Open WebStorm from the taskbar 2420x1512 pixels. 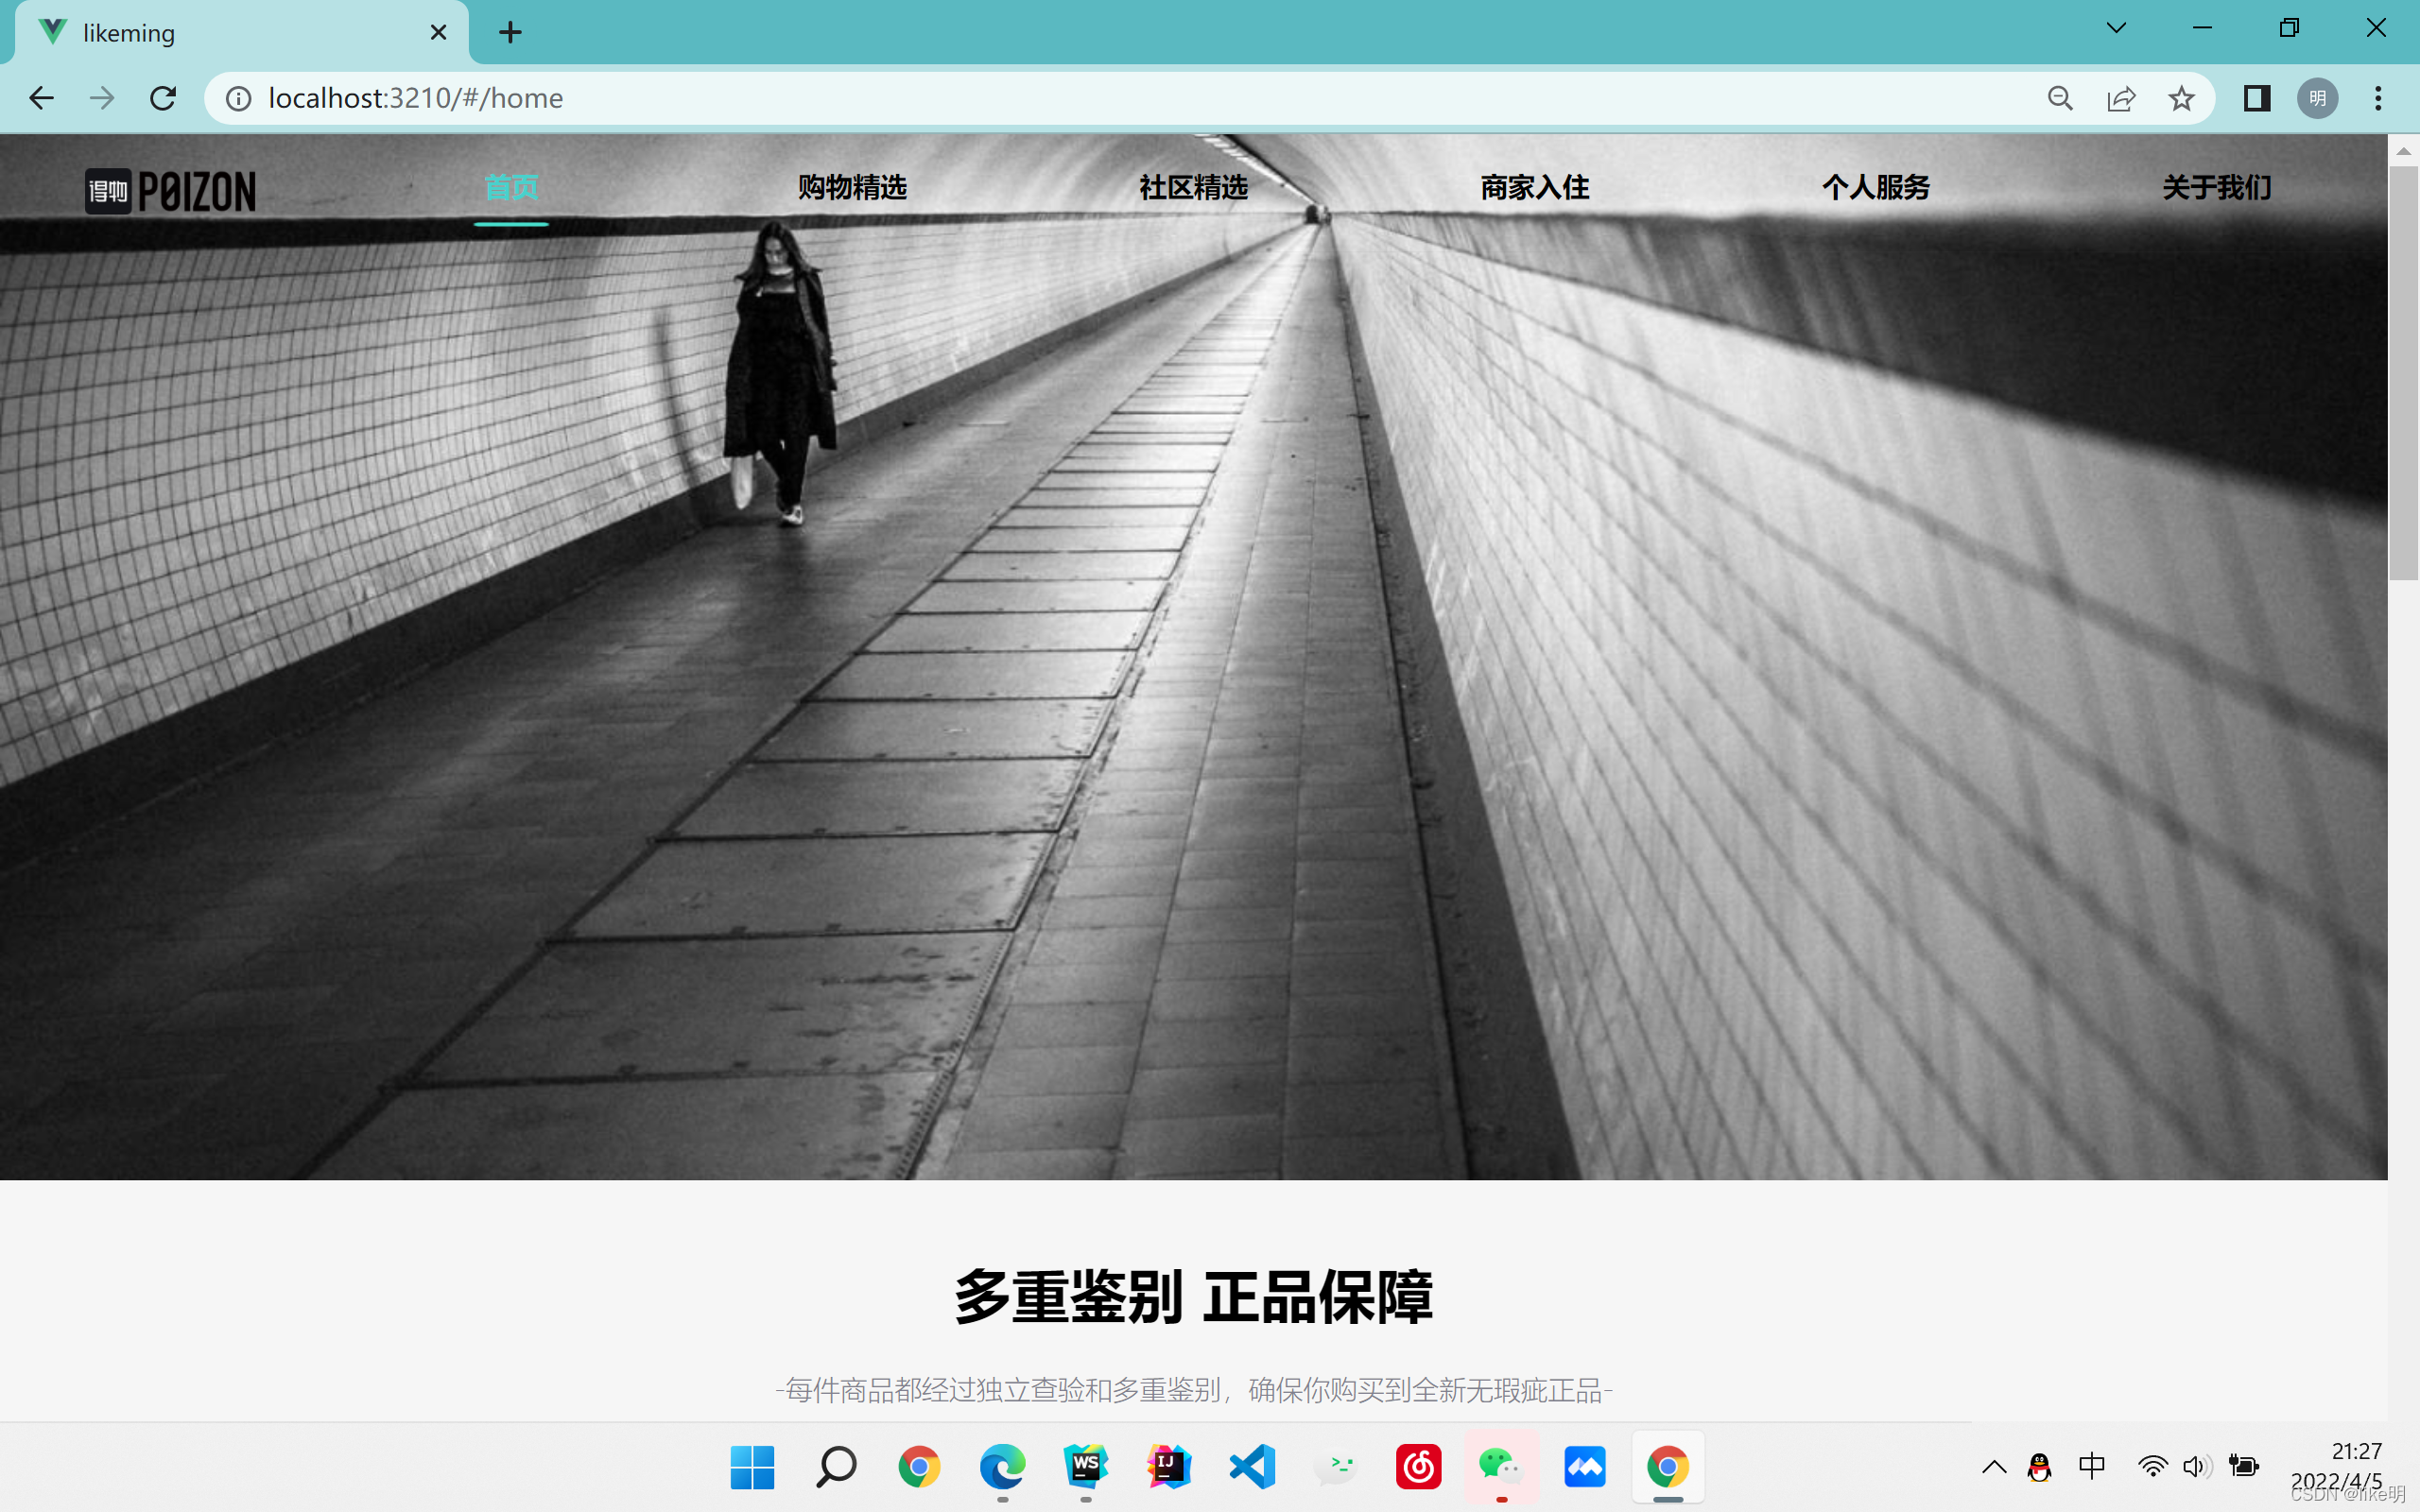click(1087, 1467)
